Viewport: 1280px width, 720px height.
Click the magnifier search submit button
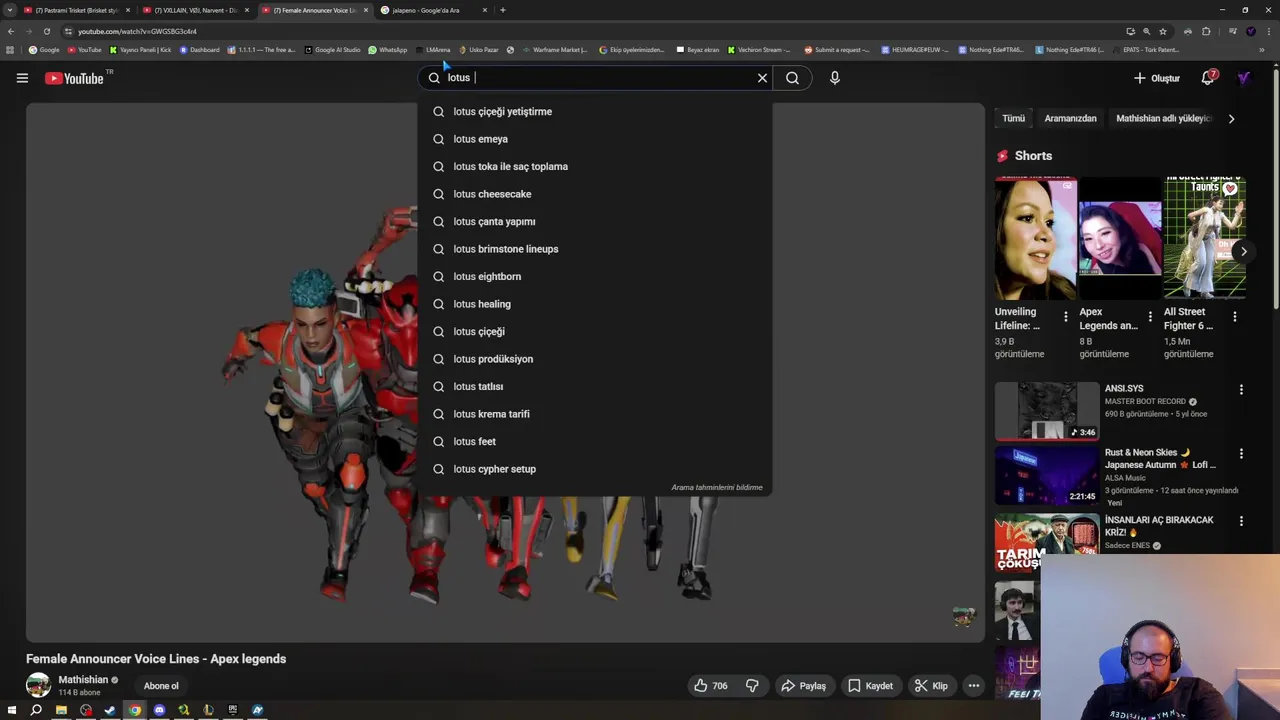coord(792,78)
